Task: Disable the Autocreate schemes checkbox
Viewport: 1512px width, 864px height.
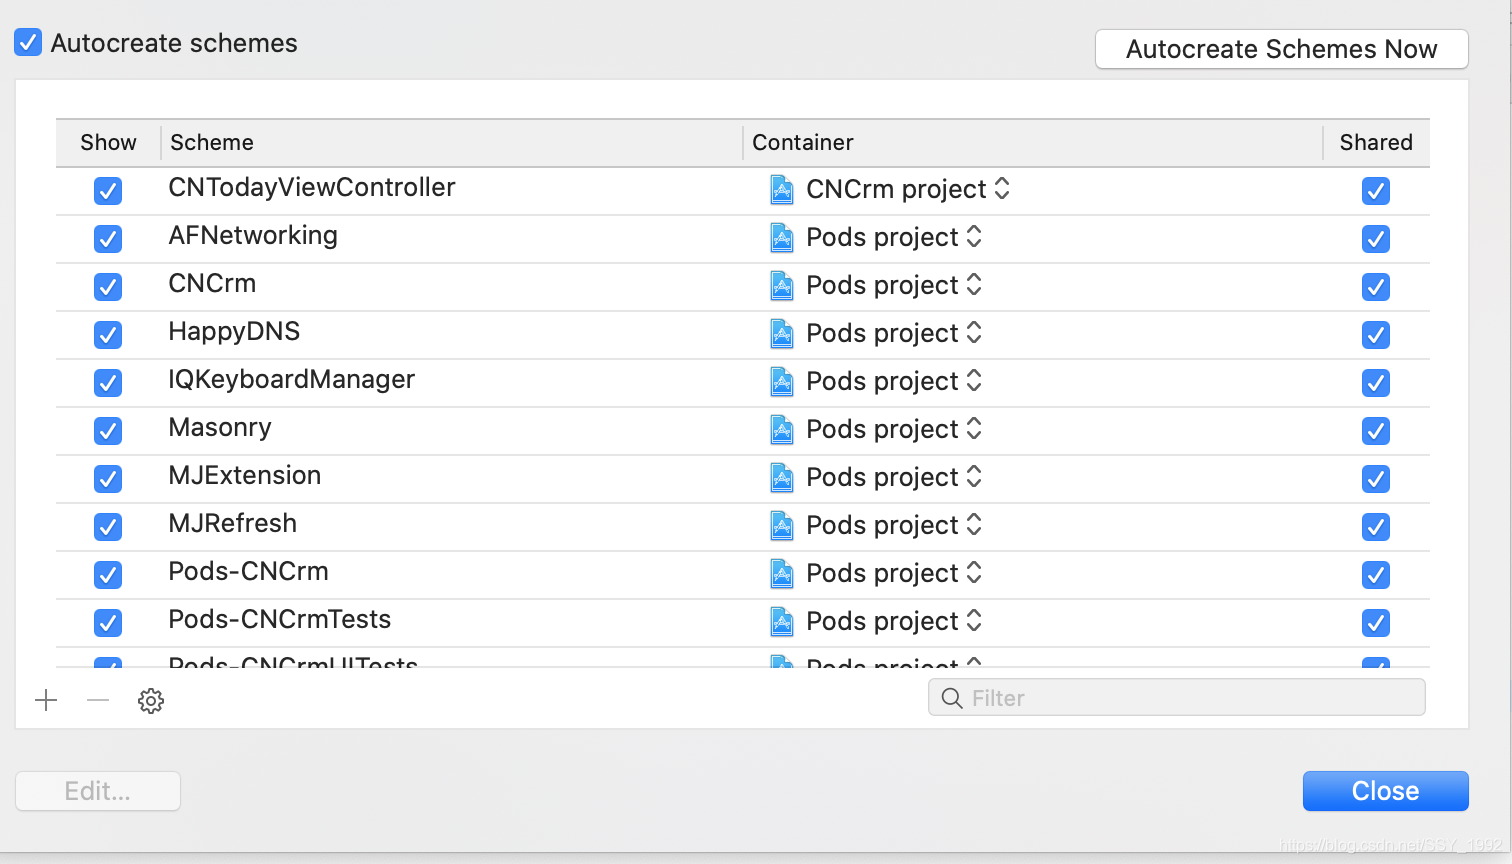Action: [x=28, y=43]
